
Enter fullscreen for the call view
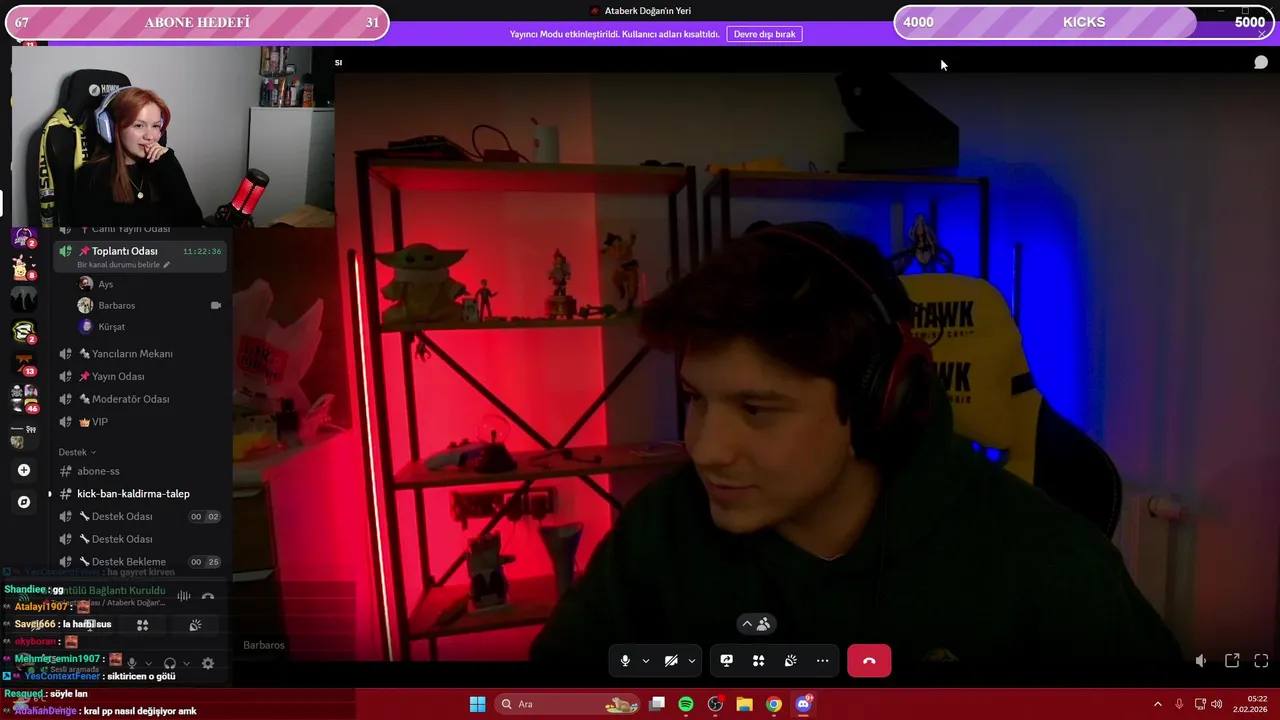tap(1261, 661)
